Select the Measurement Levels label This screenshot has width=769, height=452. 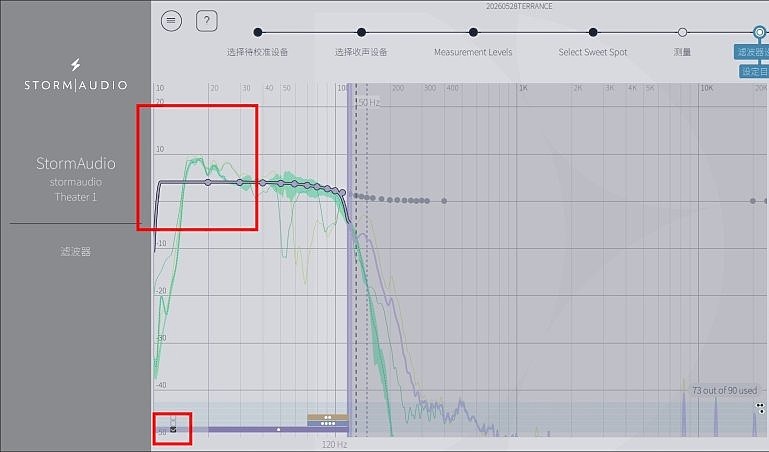coord(473,52)
